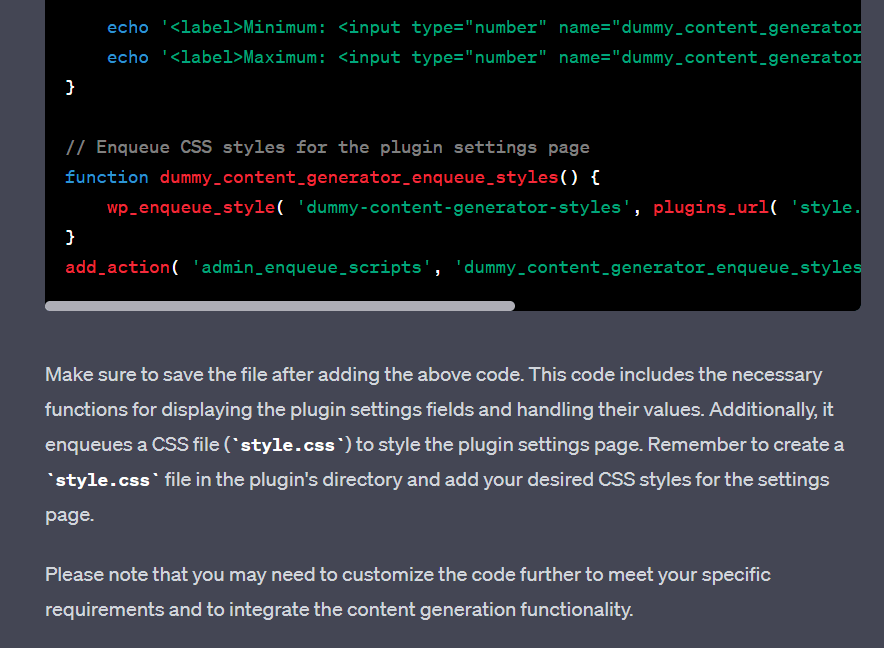The image size is (884, 648).
Task: Click the closing brace after the enqueue function
Action: 69,237
